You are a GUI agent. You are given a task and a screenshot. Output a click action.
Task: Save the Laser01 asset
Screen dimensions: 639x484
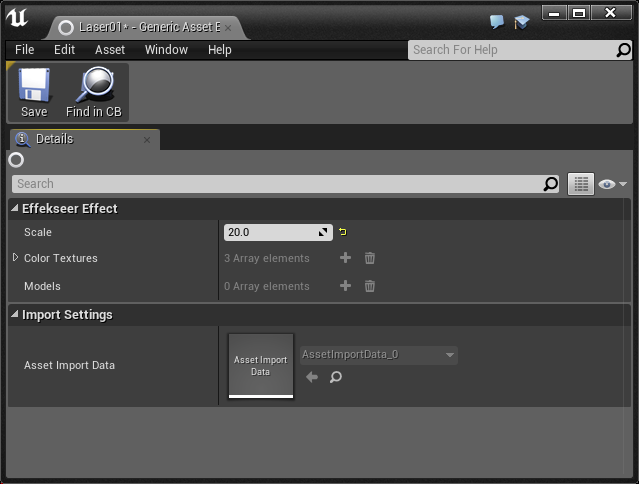click(x=34, y=92)
